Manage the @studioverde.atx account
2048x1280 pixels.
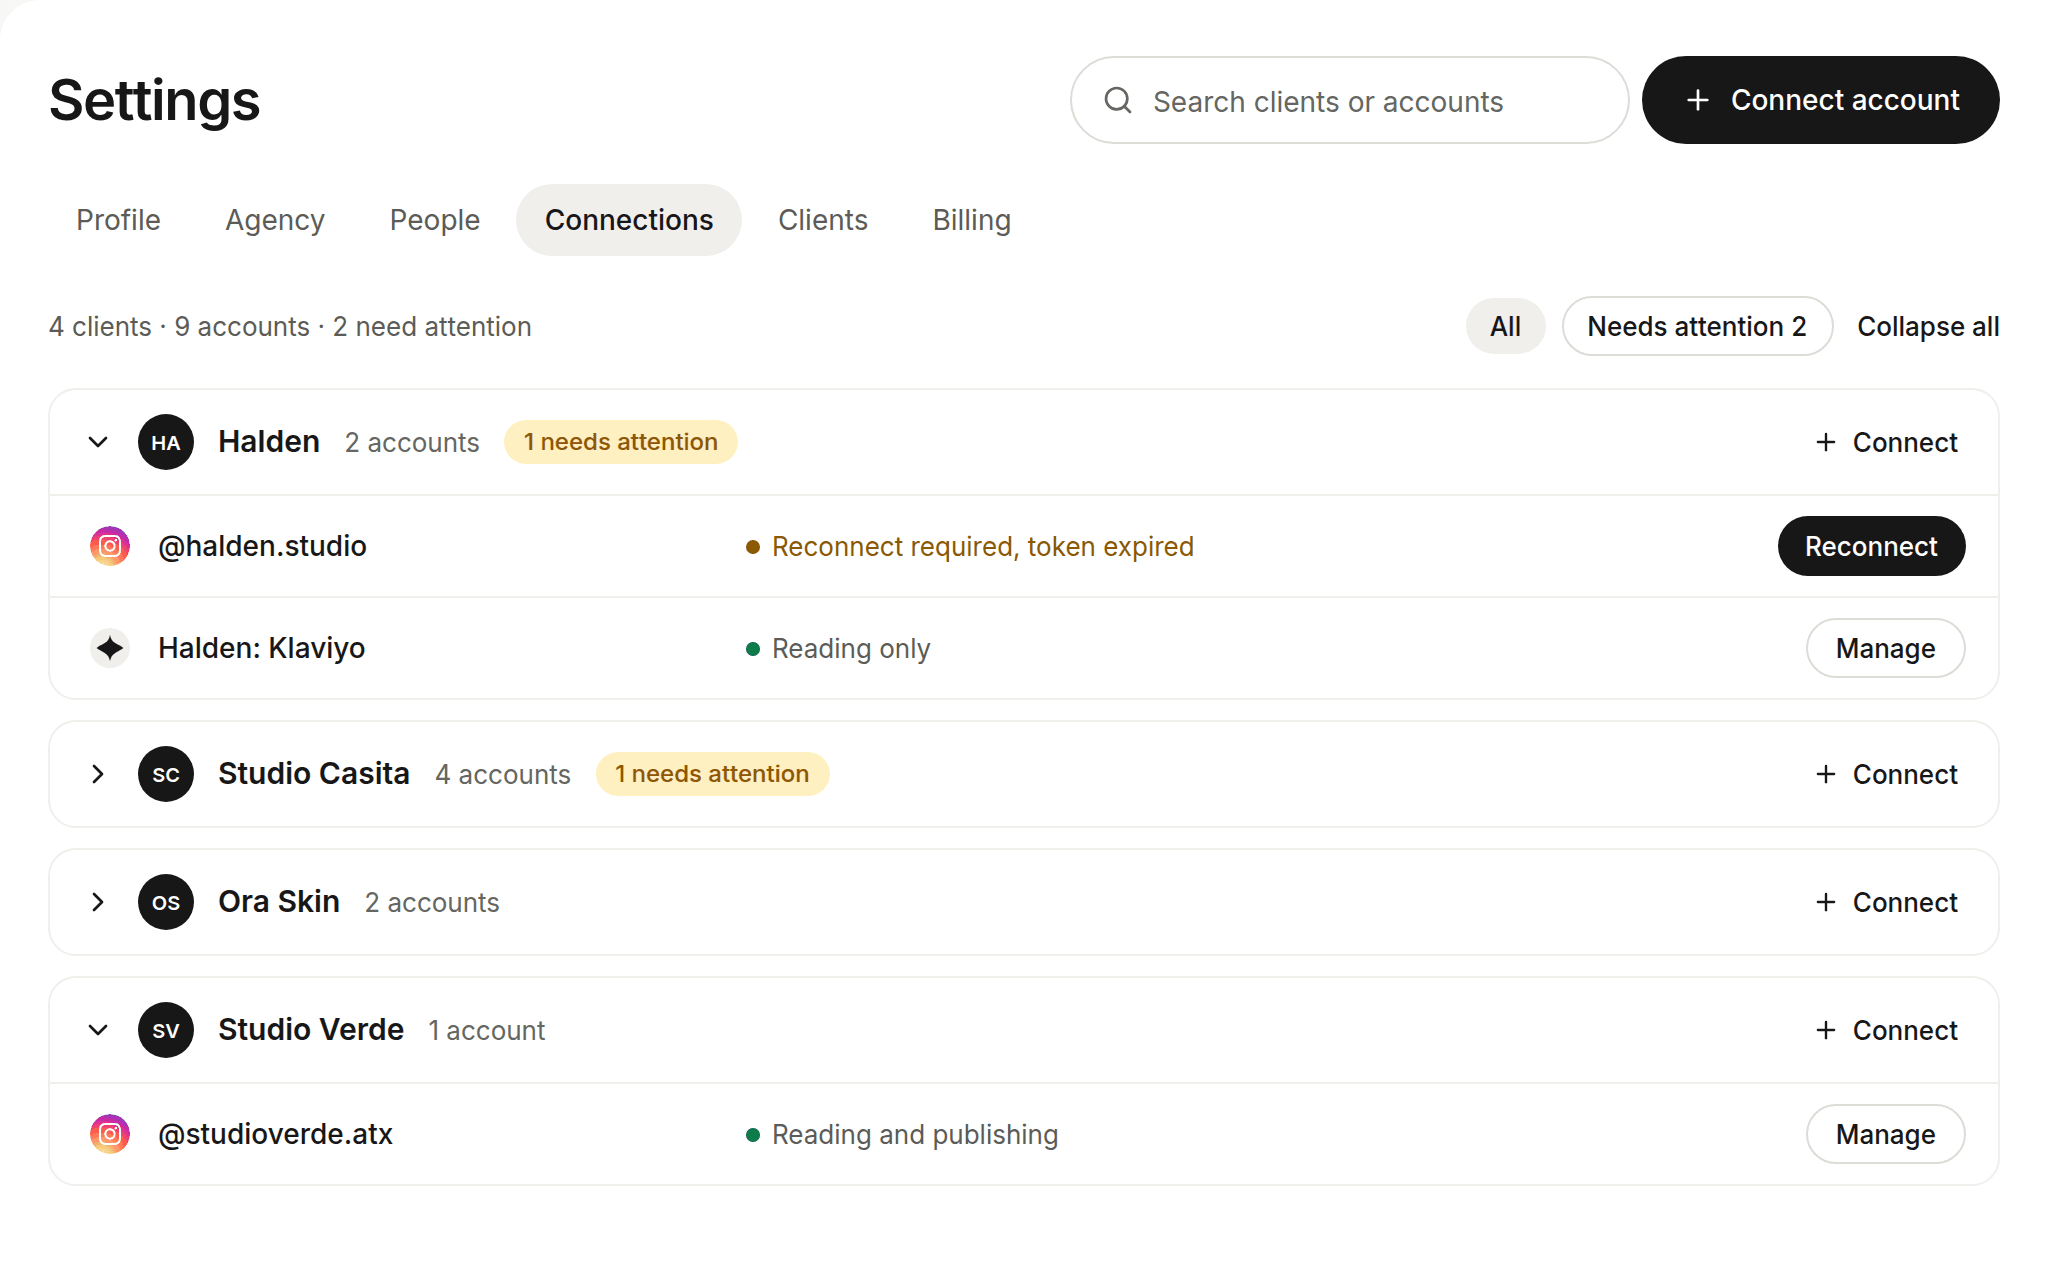point(1885,1134)
